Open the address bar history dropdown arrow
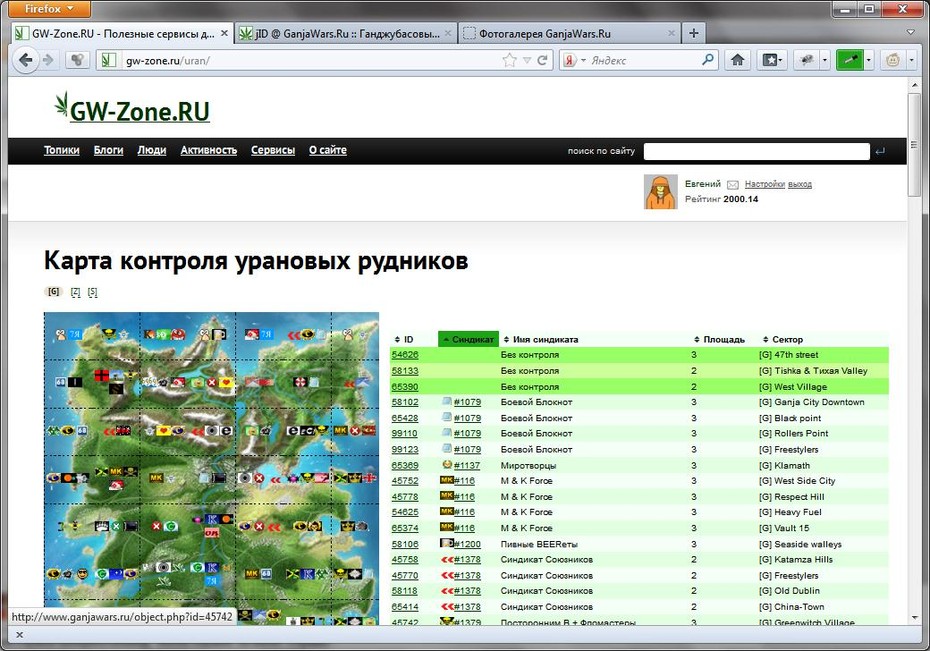This screenshot has height=651, width=930. pyautogui.click(x=527, y=60)
